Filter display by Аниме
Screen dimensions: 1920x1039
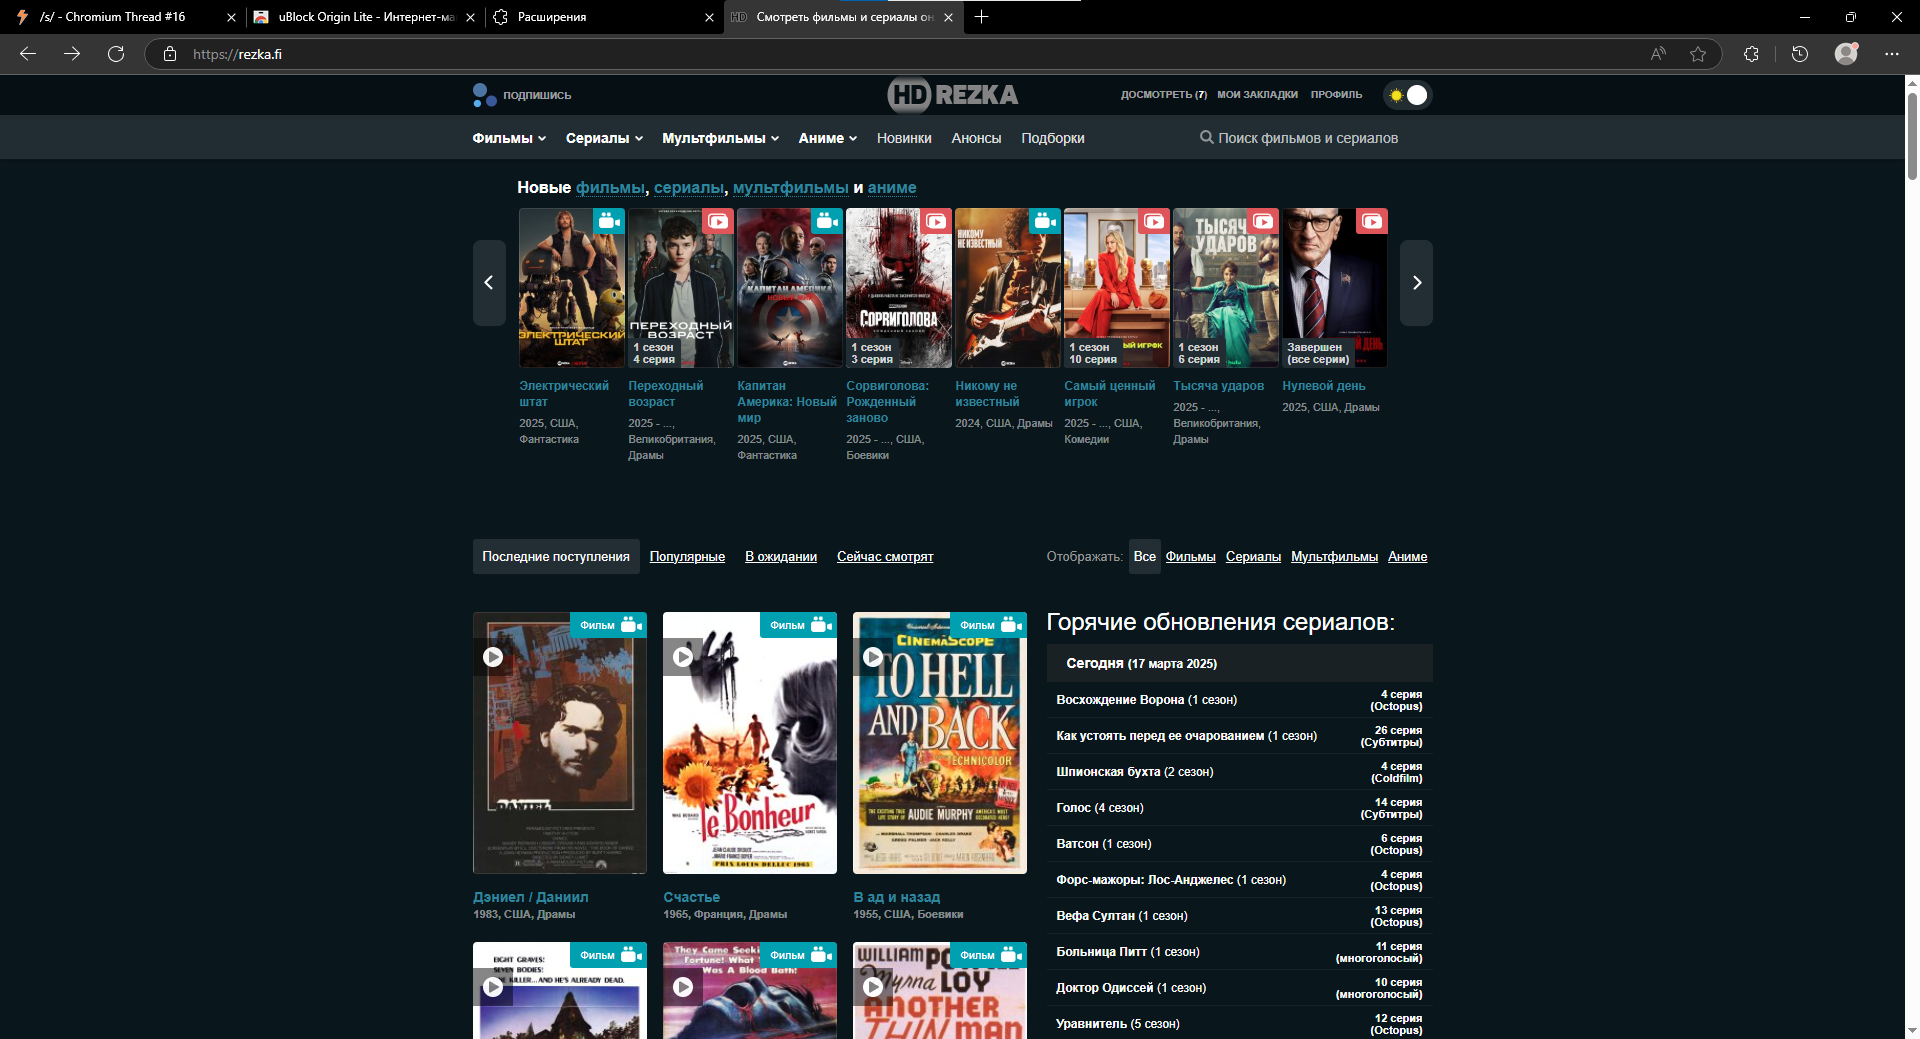click(x=1407, y=557)
